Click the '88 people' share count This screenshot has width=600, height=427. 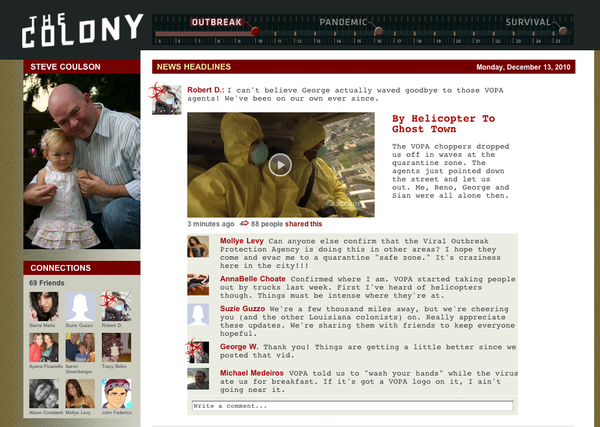(267, 224)
